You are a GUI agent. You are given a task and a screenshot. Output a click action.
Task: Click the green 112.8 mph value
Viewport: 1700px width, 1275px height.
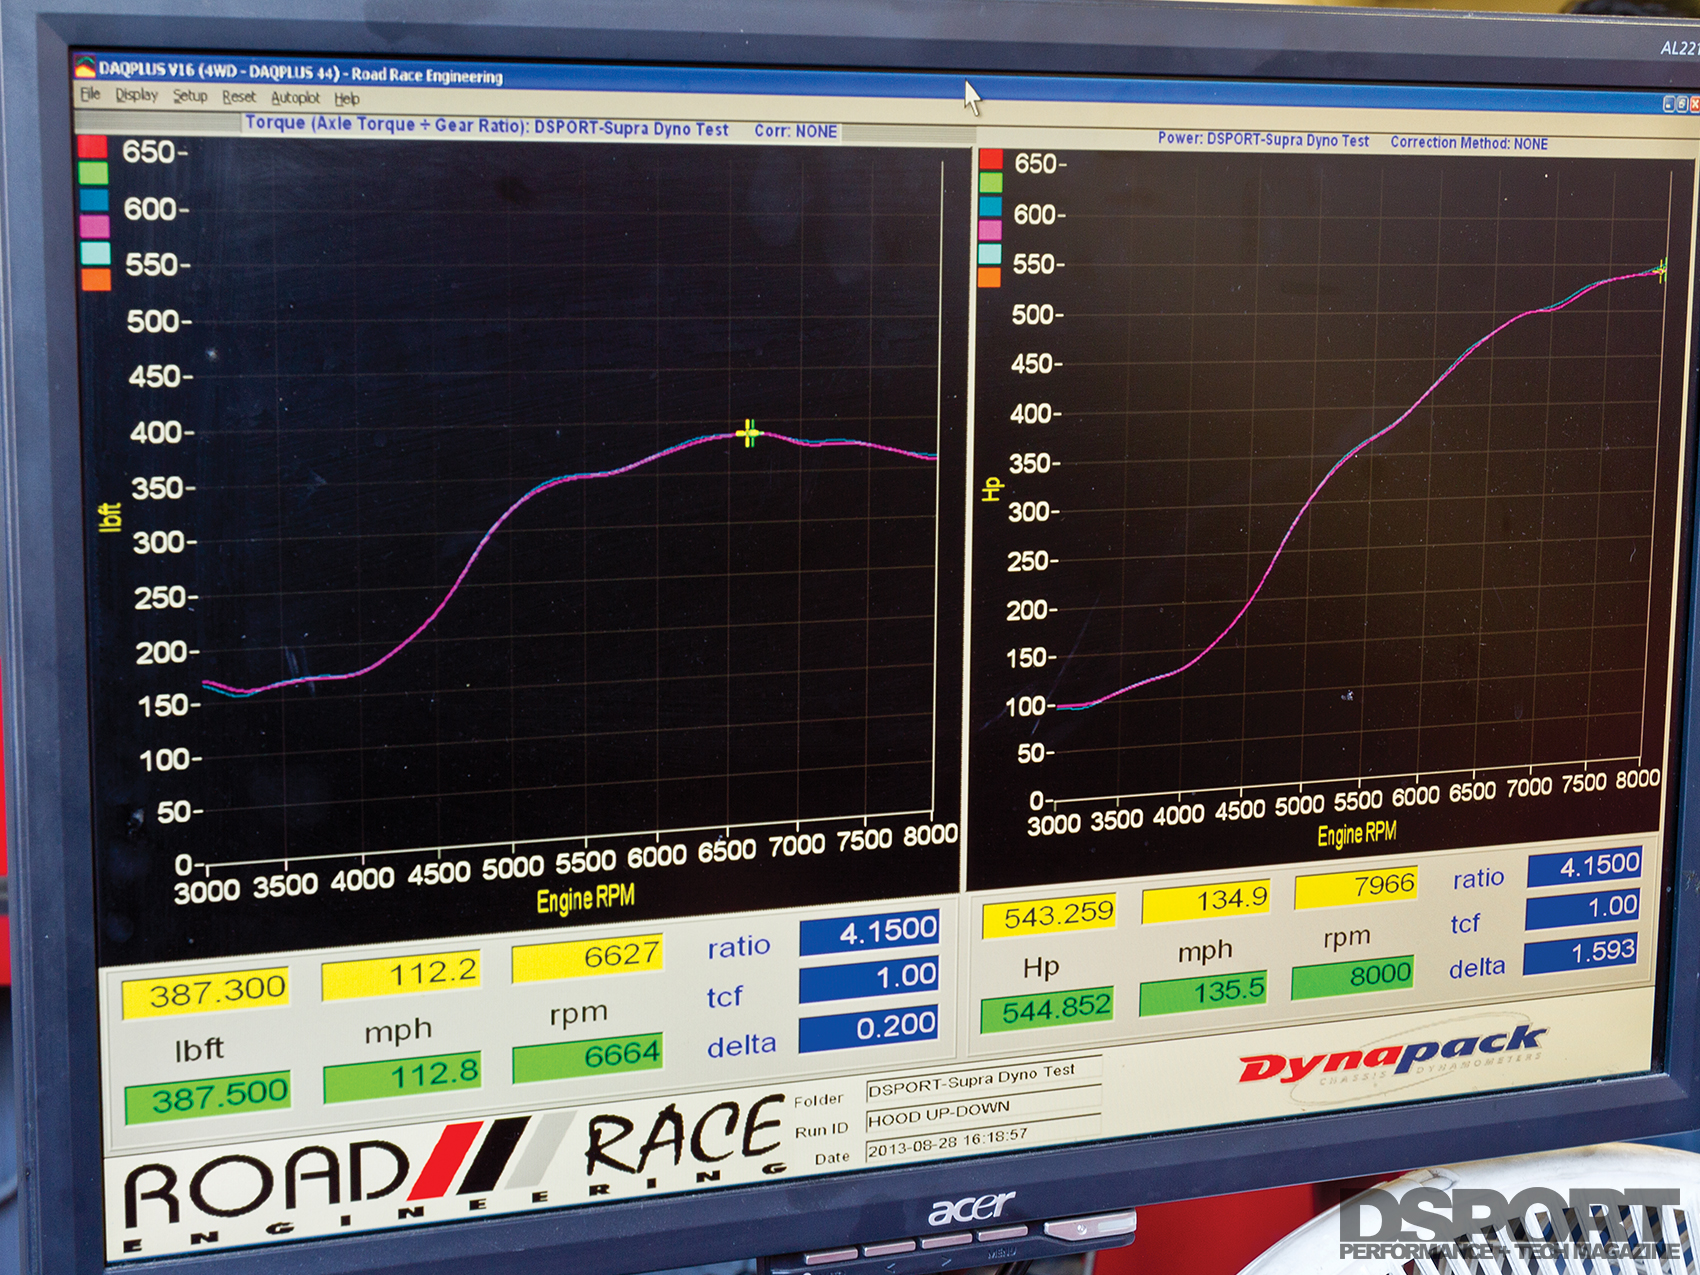(x=403, y=1076)
